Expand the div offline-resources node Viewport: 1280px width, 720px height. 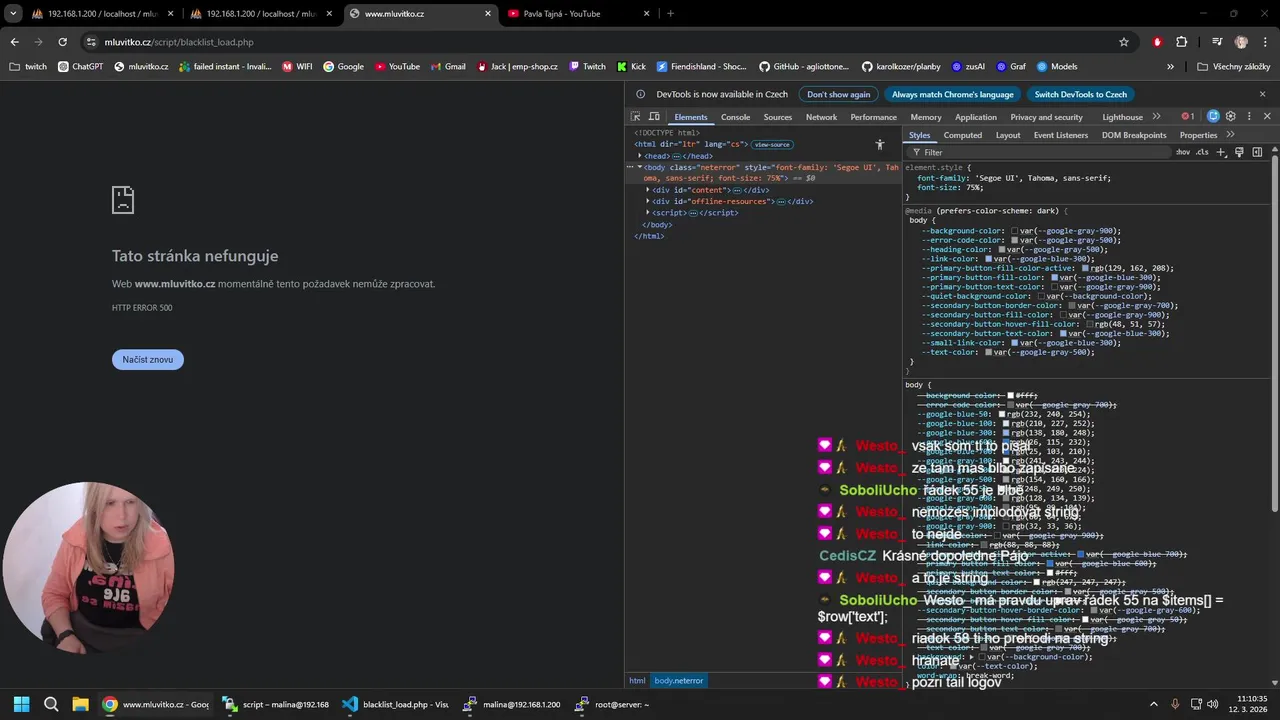(648, 201)
